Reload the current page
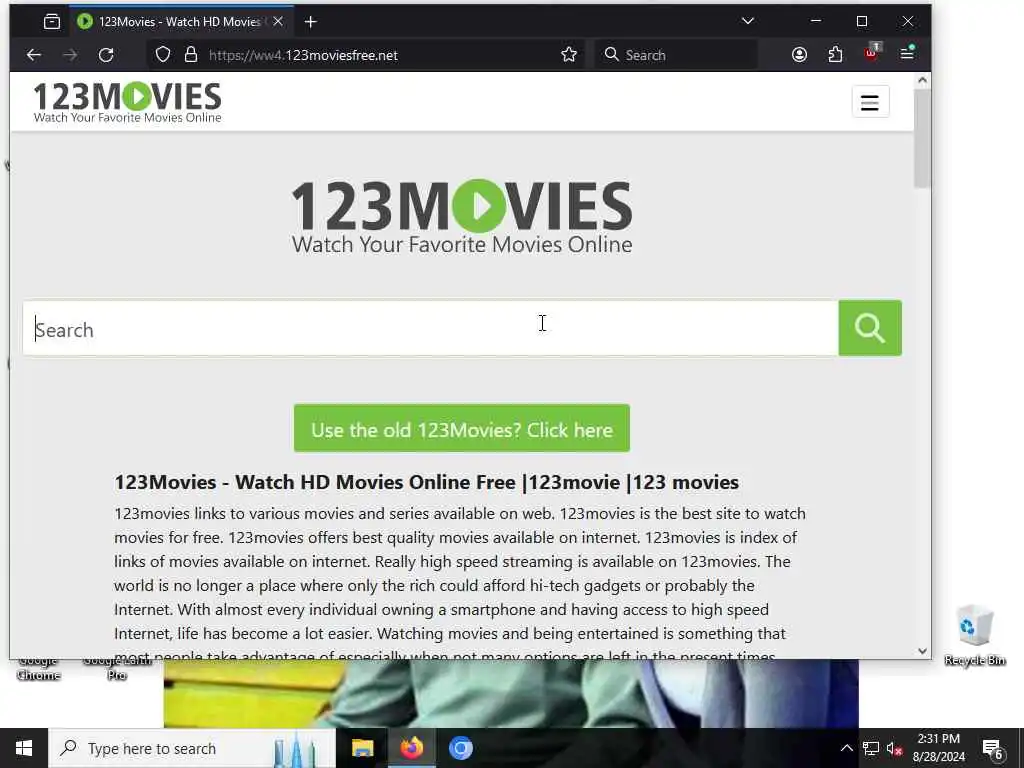The width and height of the screenshot is (1024, 768). pyautogui.click(x=106, y=55)
